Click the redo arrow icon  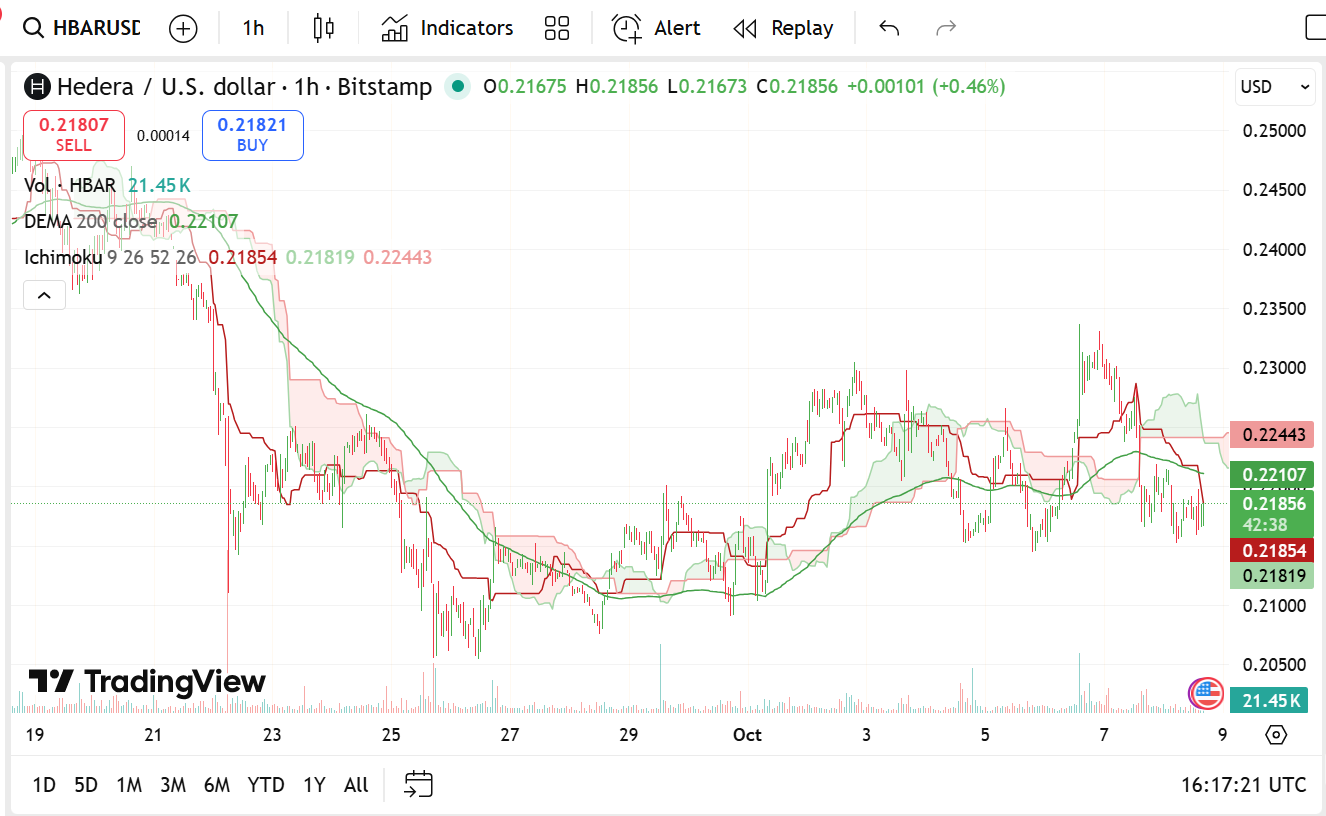click(x=945, y=28)
